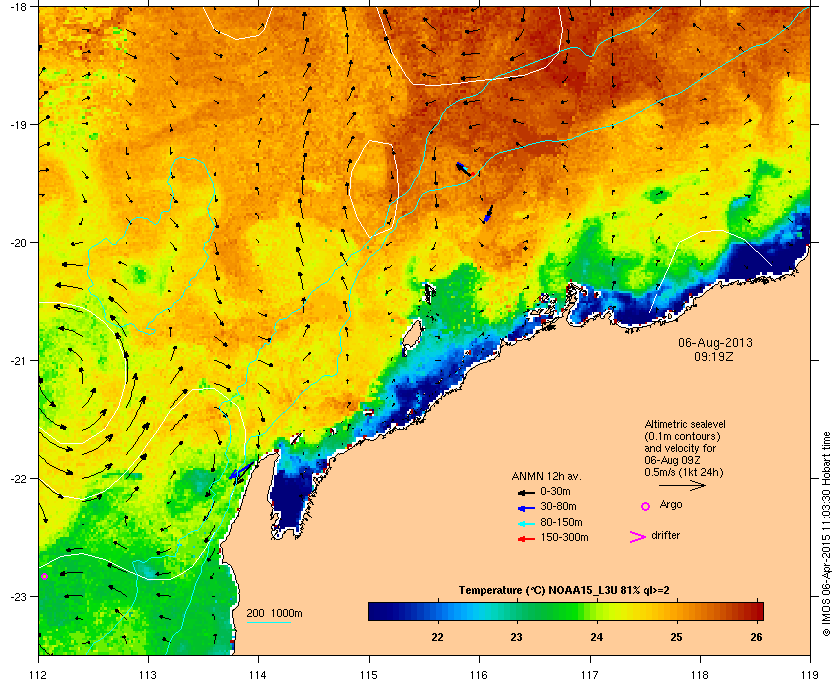Click the colorbar tick label 23
Screen dimensions: 840x680
516,637
